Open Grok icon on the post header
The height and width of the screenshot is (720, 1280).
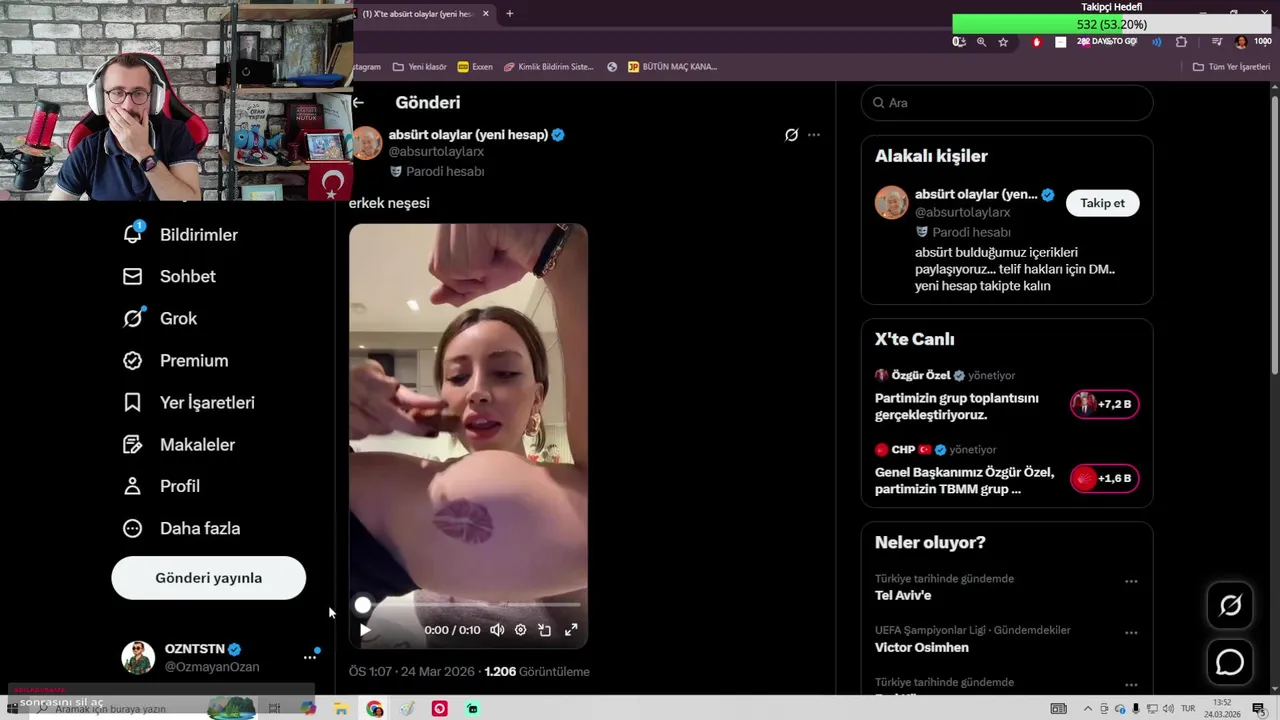[x=791, y=135]
